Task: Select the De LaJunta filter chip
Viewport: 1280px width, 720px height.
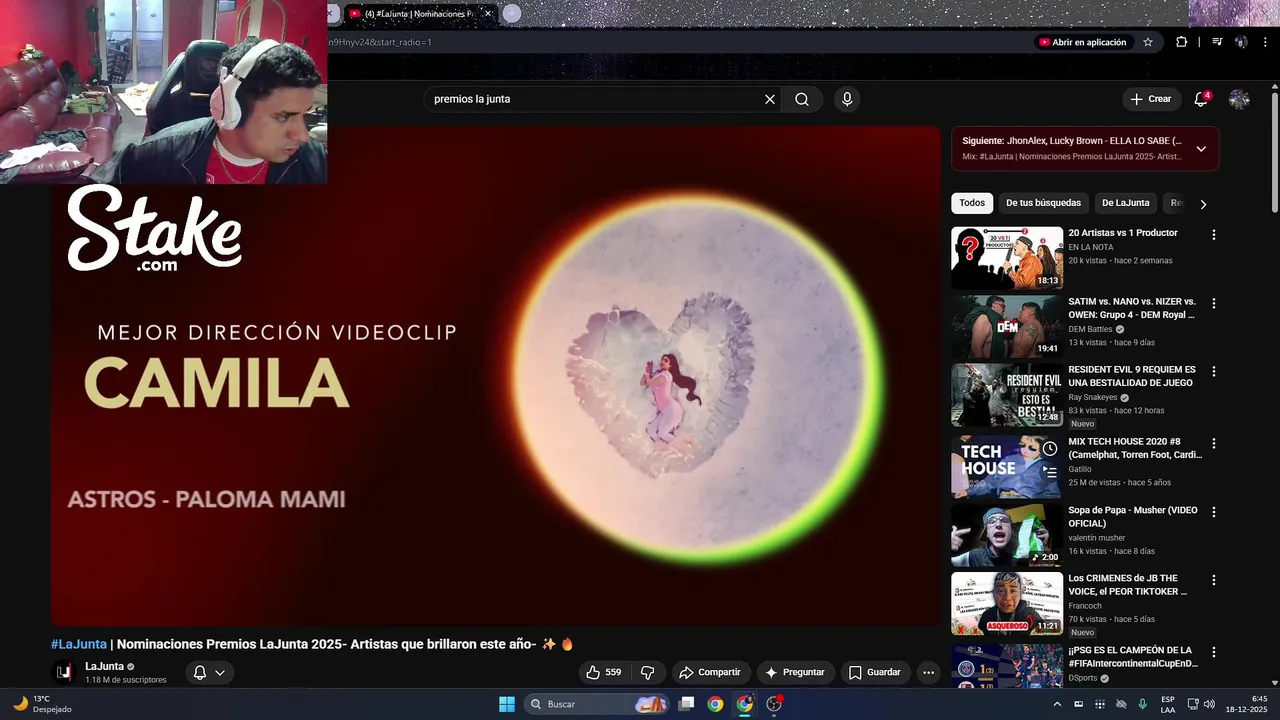Action: tap(1126, 203)
